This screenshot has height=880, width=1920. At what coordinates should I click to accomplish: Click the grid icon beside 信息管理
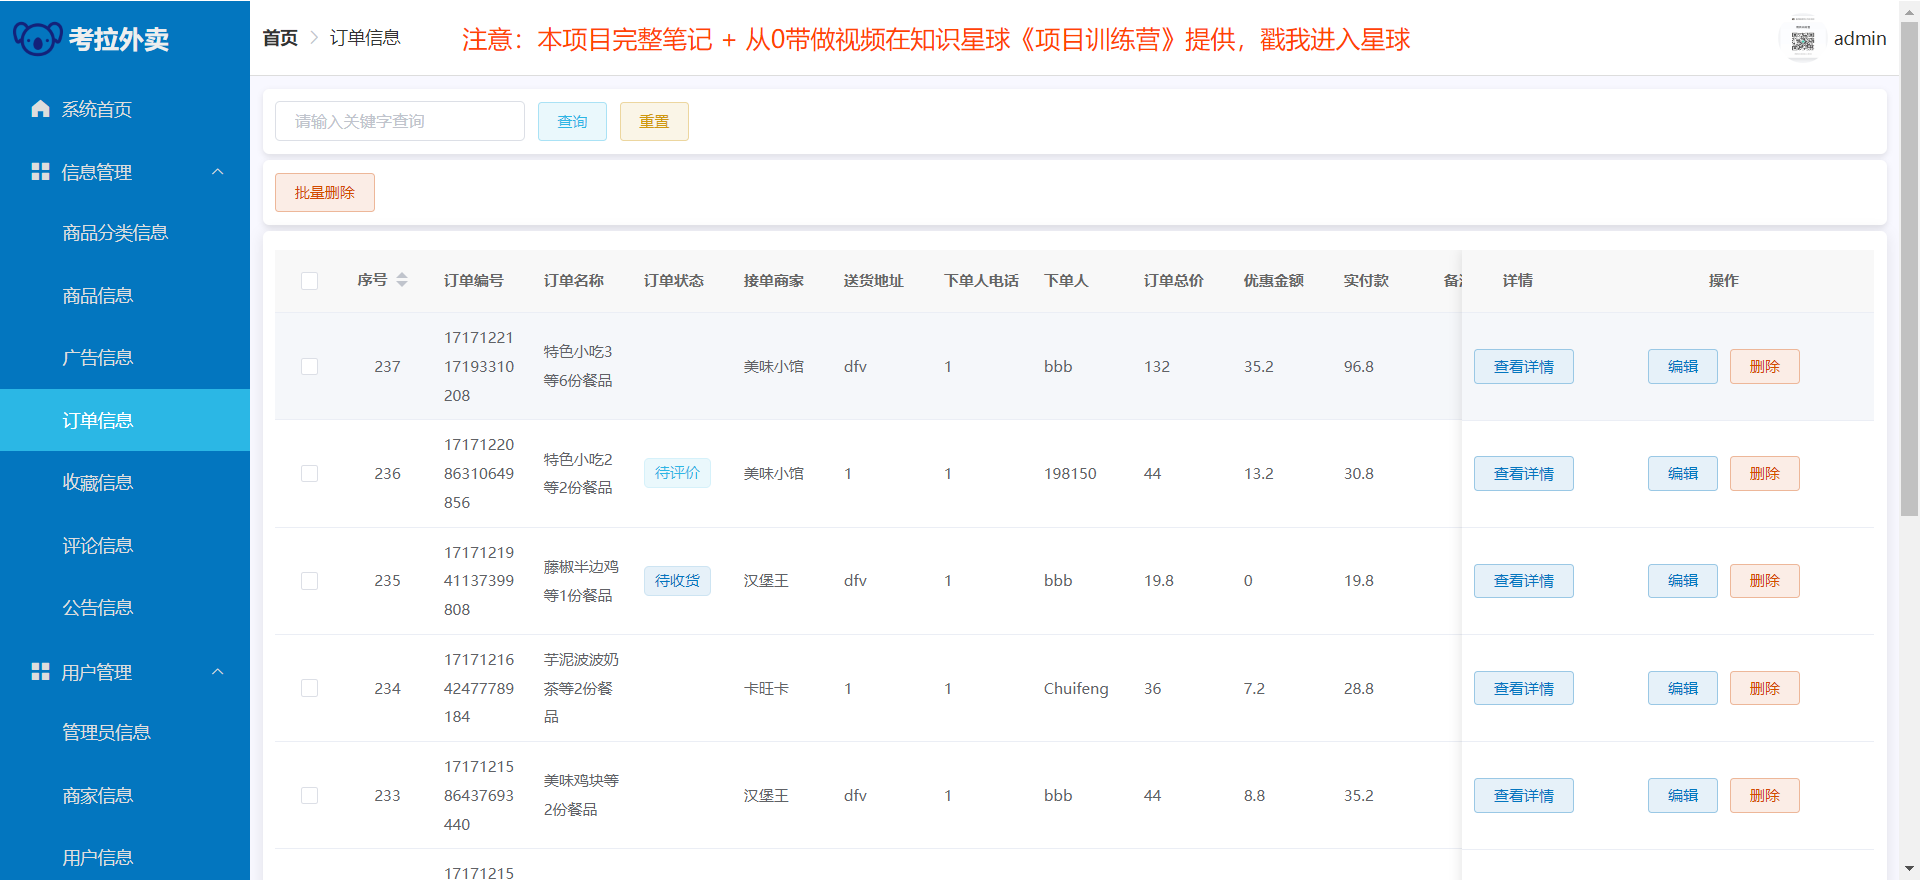(x=40, y=172)
